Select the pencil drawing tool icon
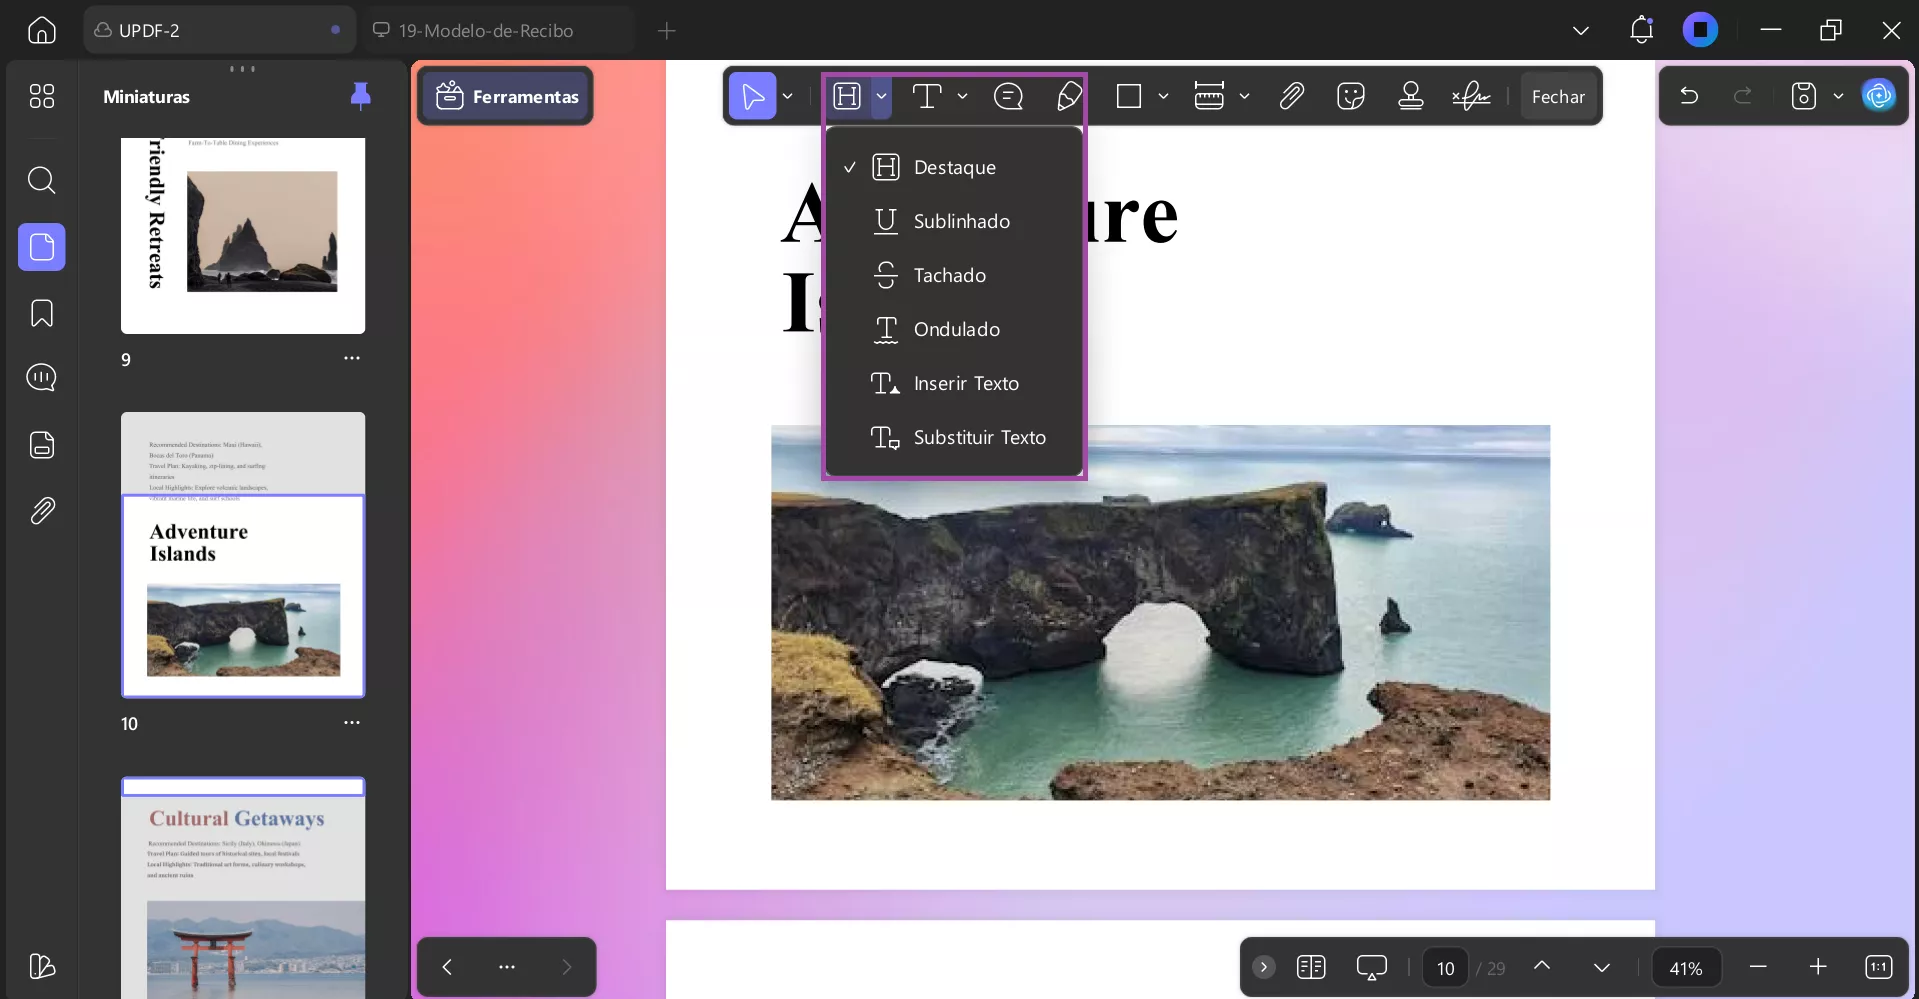The image size is (1919, 999). pos(1069,96)
